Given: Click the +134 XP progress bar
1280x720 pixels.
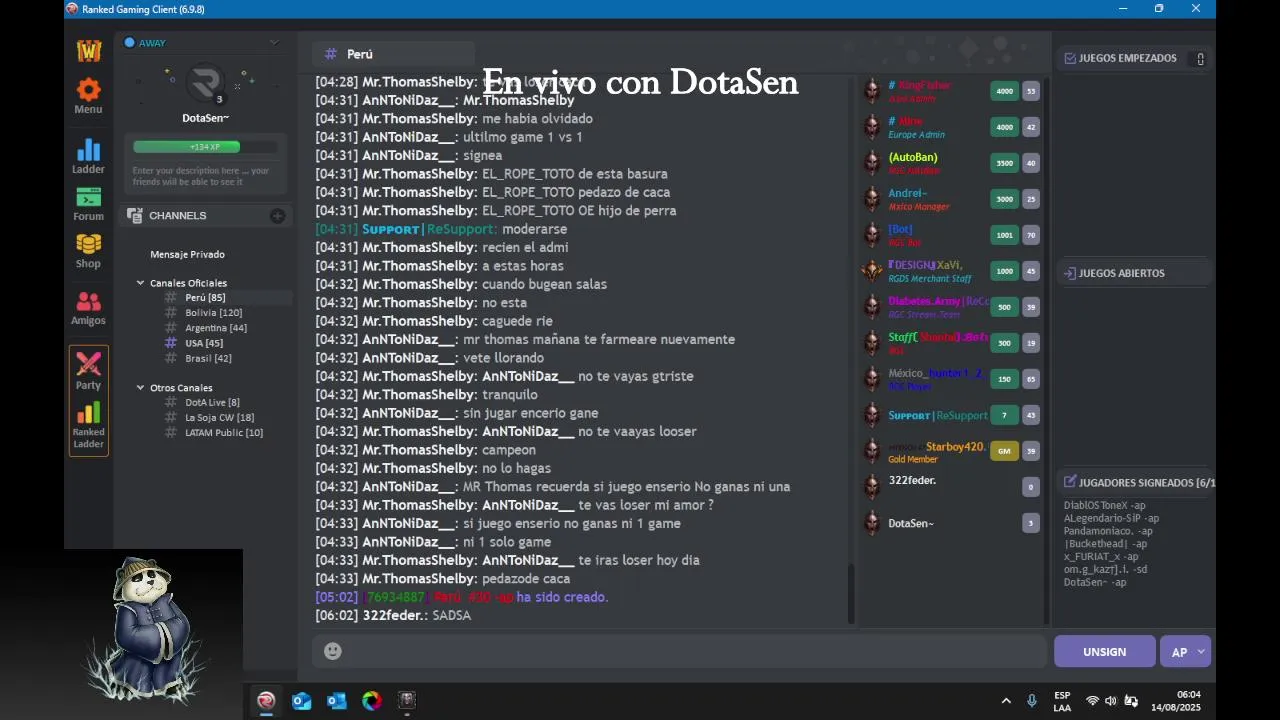Looking at the screenshot, I should click(x=205, y=147).
